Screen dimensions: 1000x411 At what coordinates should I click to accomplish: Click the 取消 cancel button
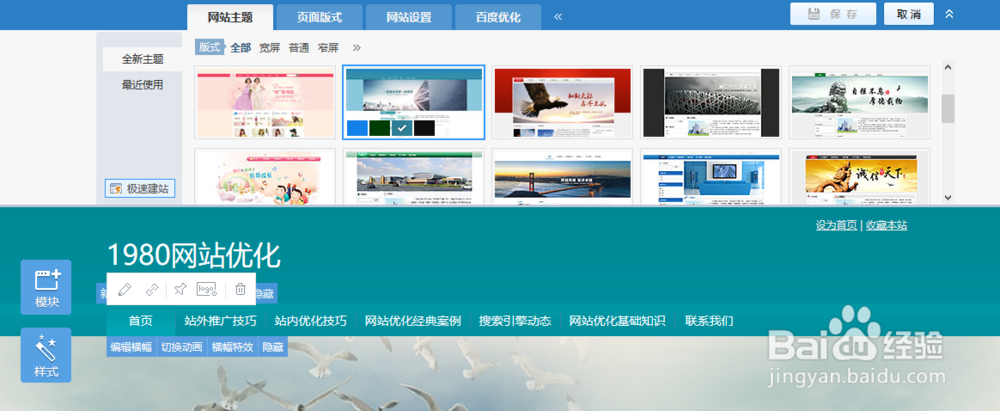909,14
